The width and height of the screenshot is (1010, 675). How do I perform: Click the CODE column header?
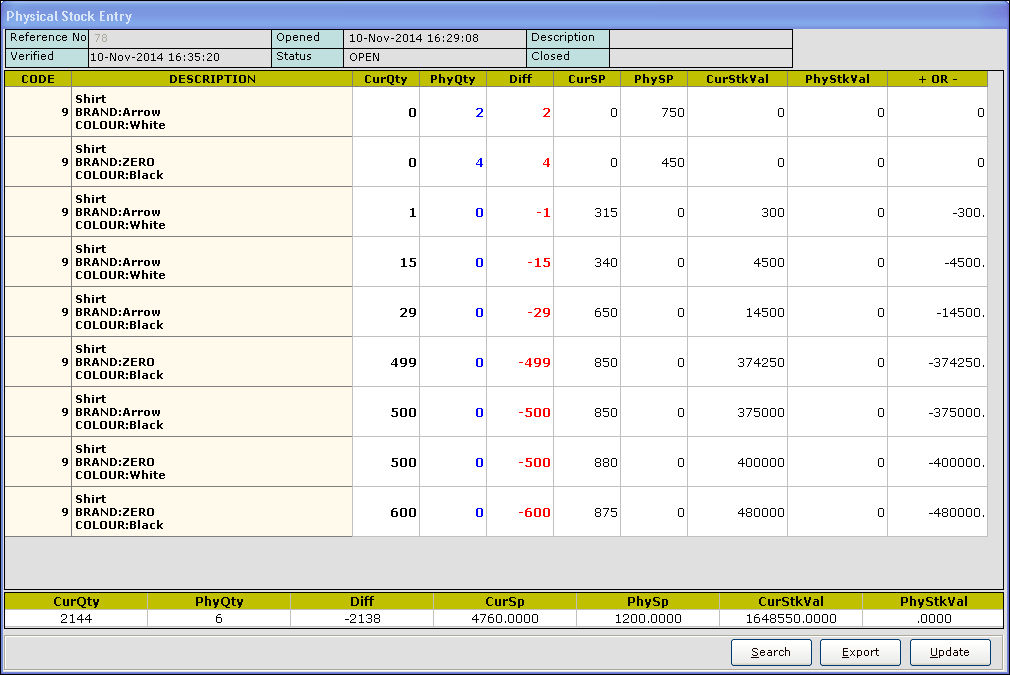(x=38, y=79)
